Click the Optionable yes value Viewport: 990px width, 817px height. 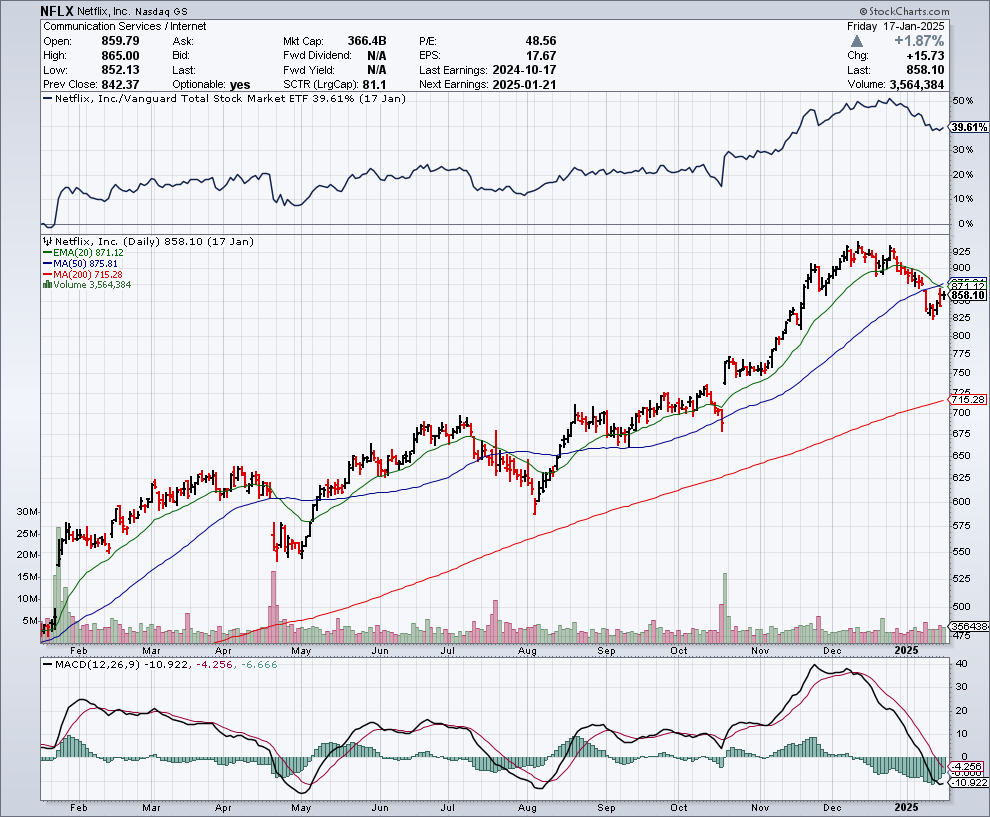(x=240, y=85)
